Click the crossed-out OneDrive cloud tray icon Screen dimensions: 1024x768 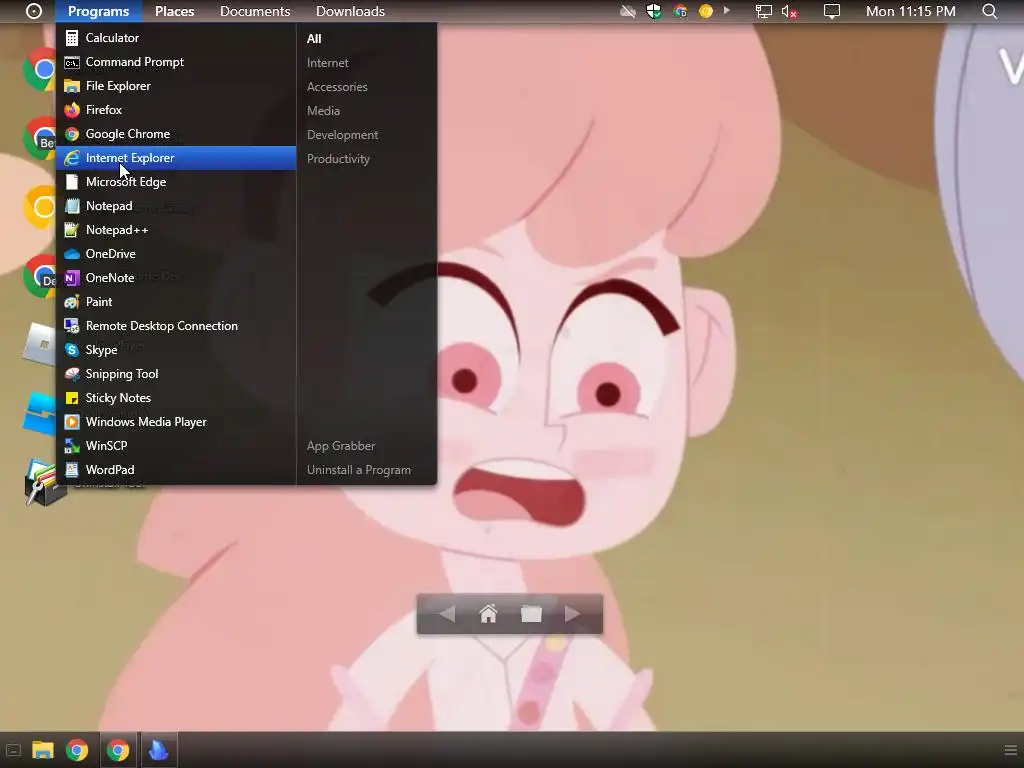(628, 11)
